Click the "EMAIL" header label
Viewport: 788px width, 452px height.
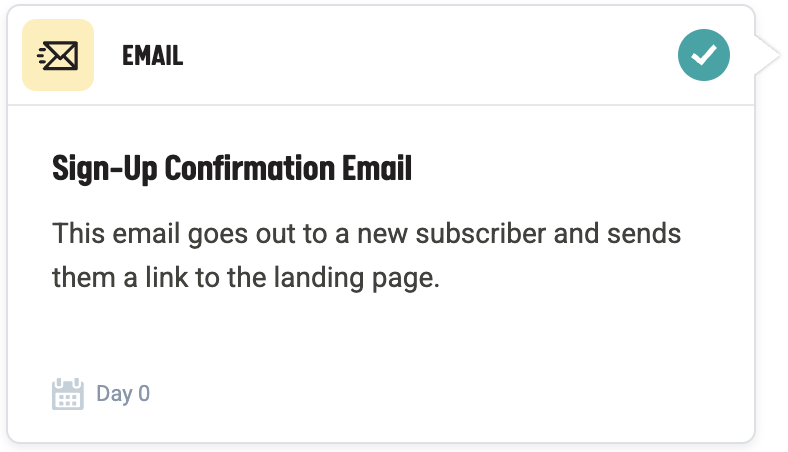[152, 56]
